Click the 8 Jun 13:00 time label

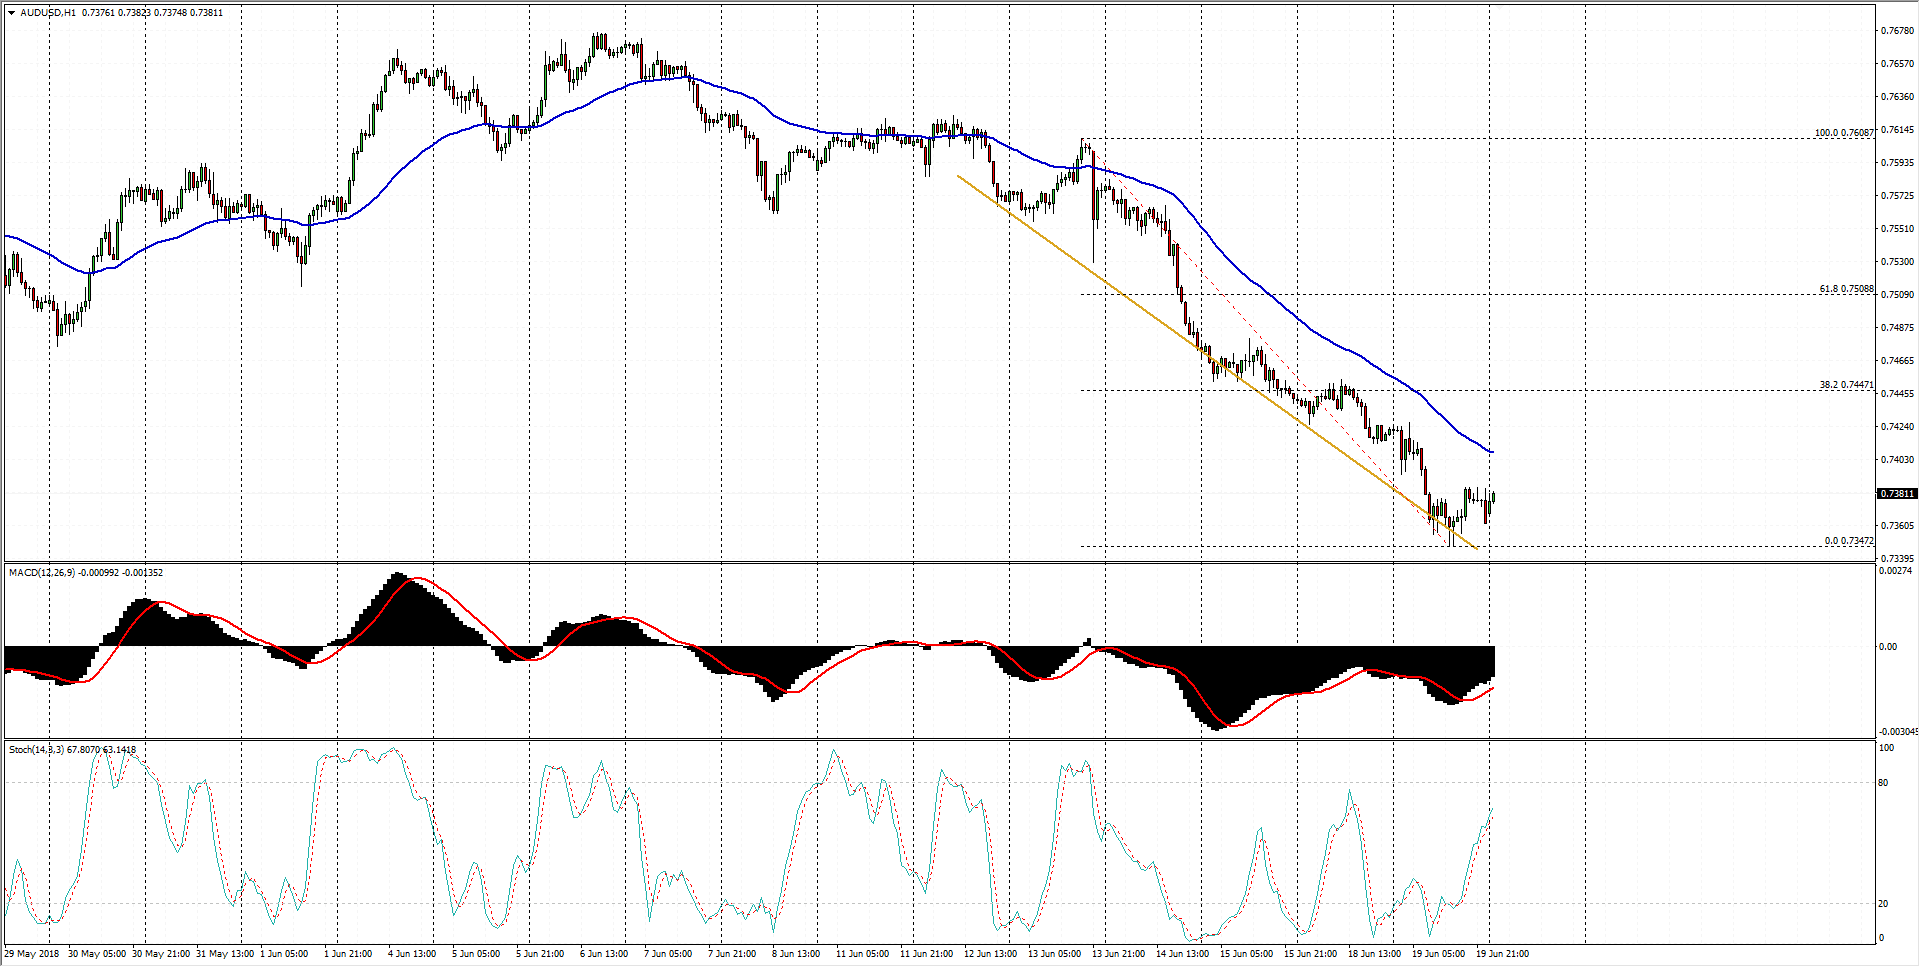796,954
